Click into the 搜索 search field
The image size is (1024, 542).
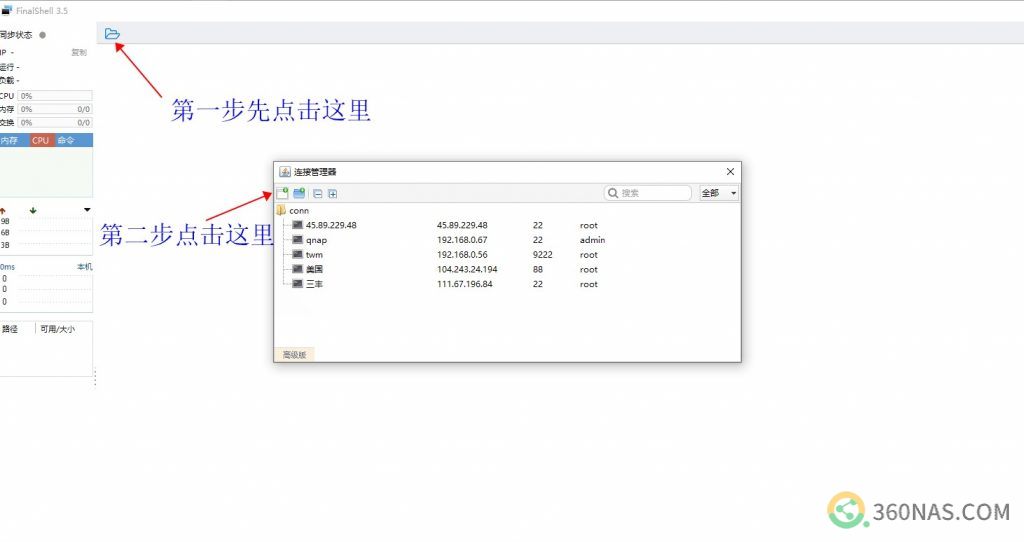[648, 193]
